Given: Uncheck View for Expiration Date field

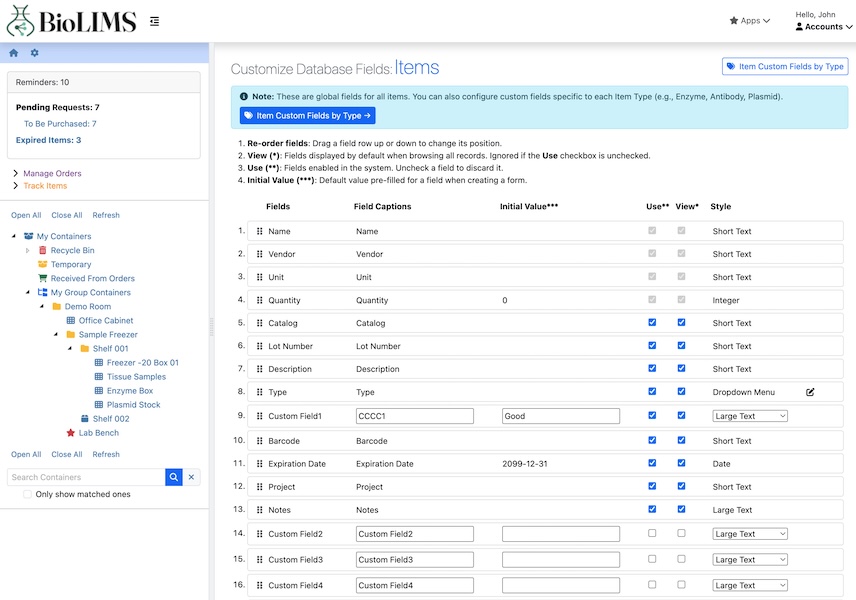Looking at the screenshot, I should pos(681,463).
